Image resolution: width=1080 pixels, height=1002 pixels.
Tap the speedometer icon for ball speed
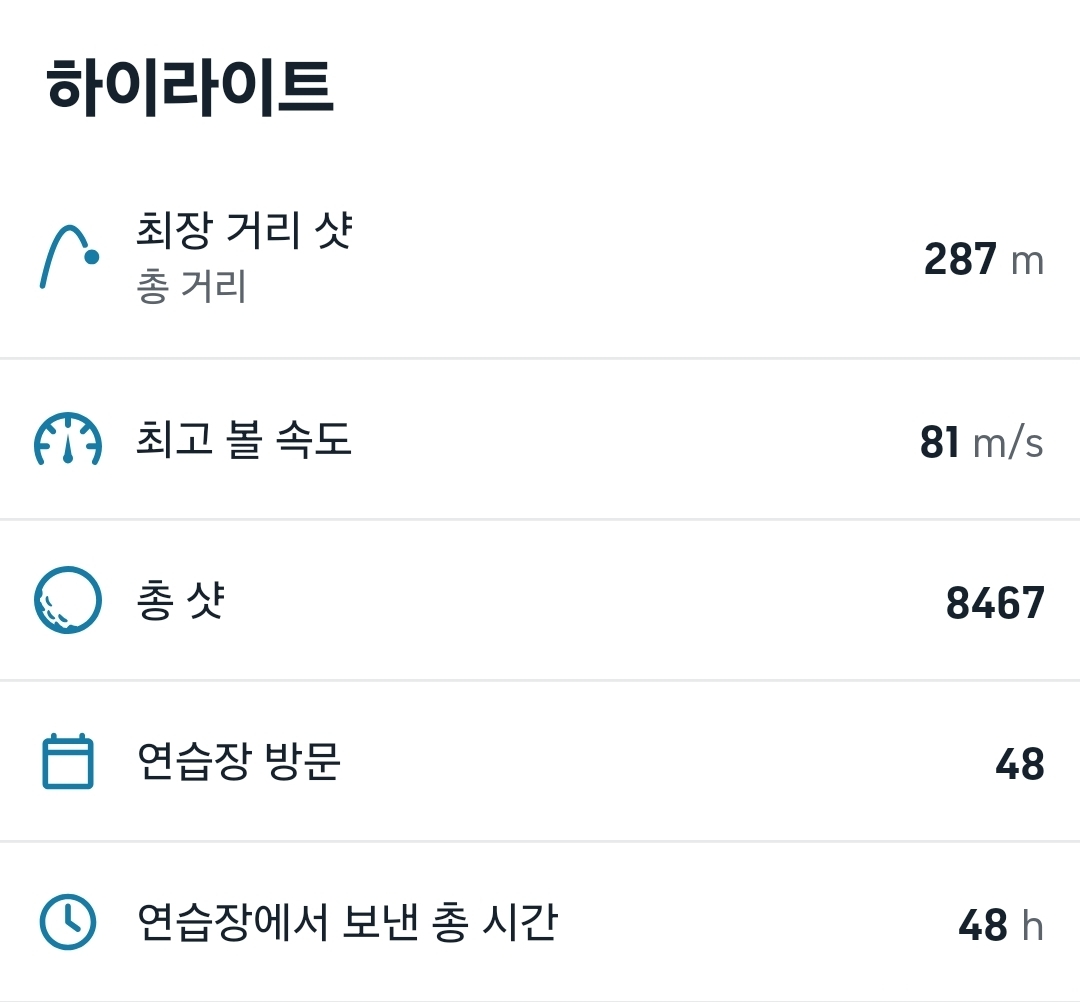pos(68,439)
